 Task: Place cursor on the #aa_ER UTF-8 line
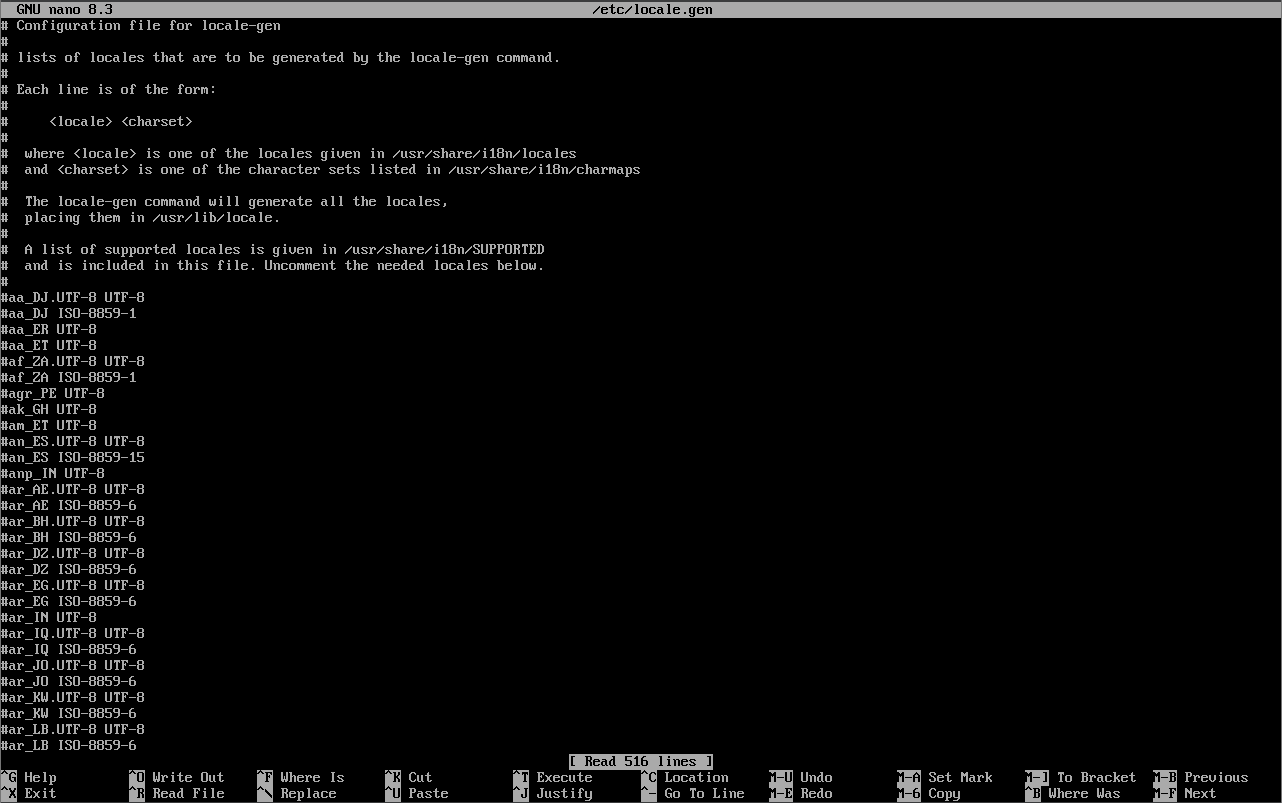point(48,329)
